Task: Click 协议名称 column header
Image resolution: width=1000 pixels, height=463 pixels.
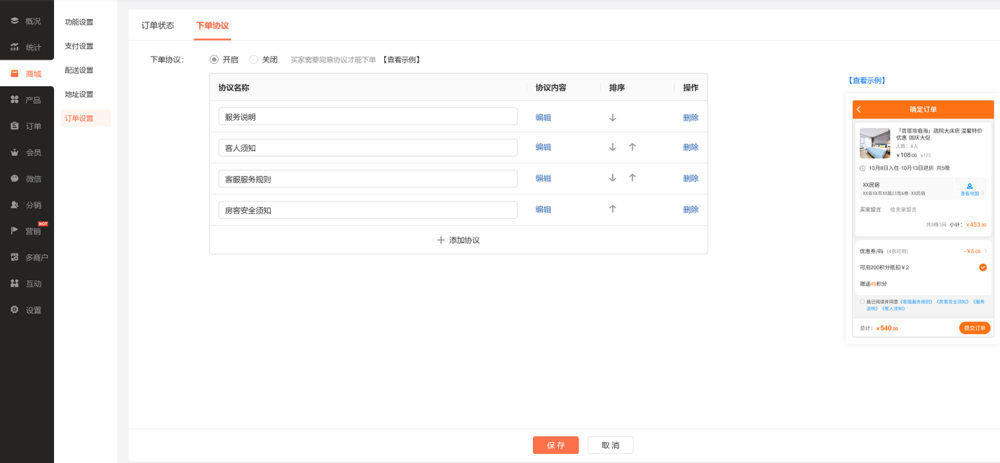Action: coord(233,87)
